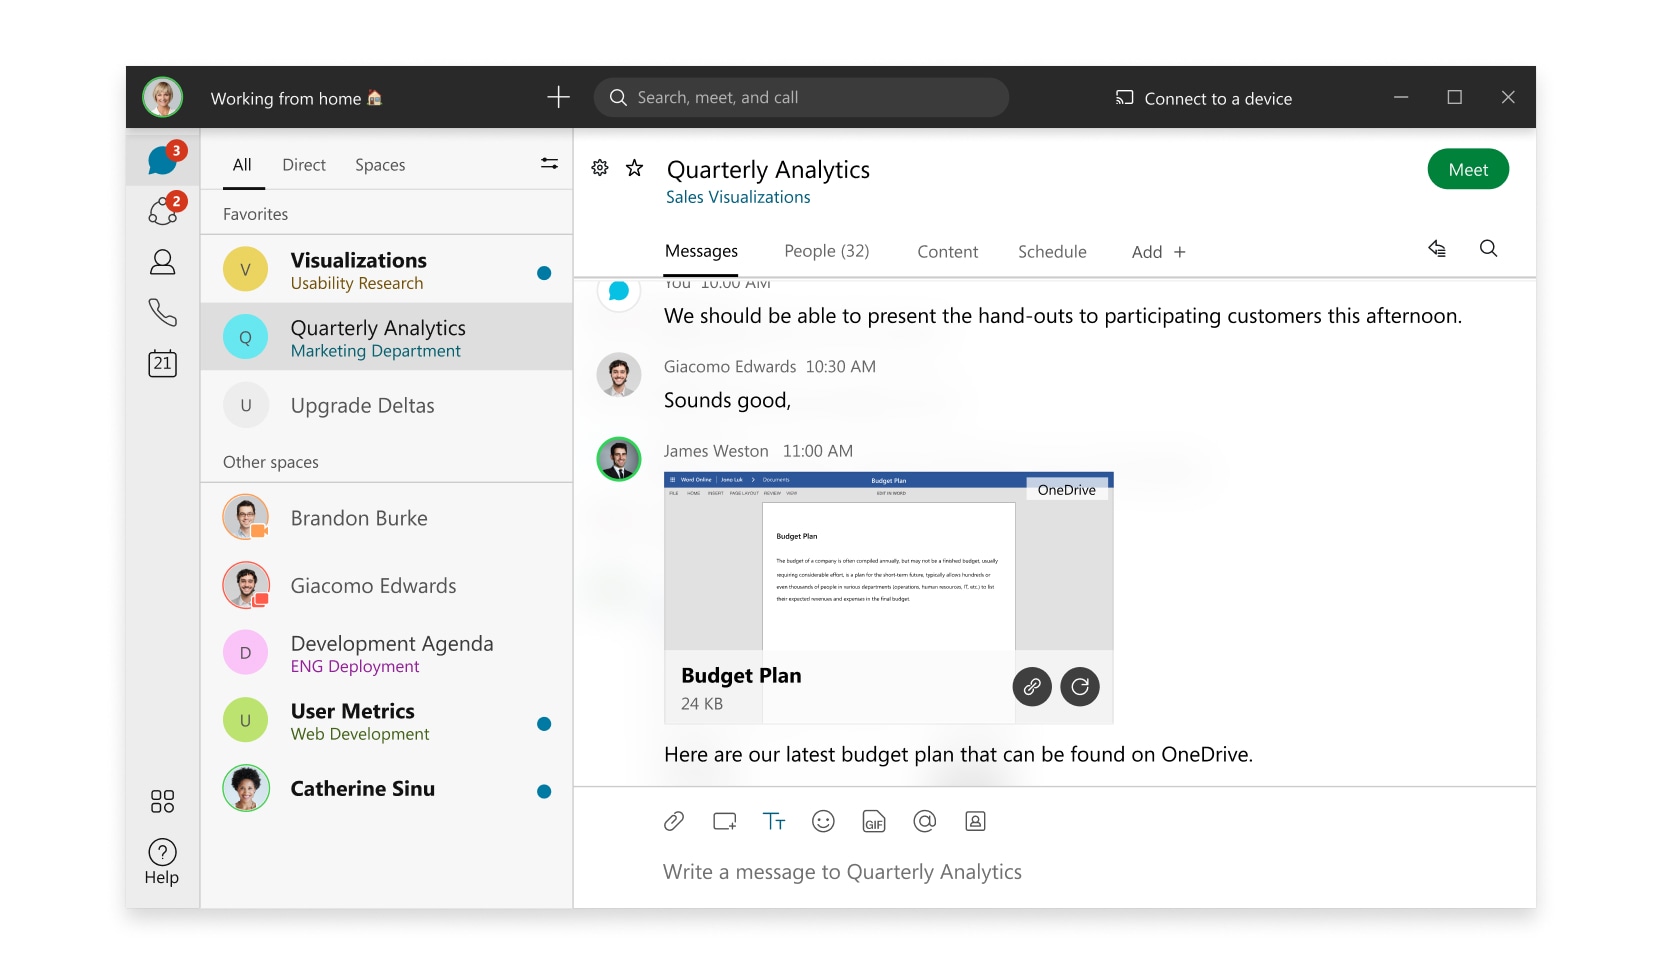This screenshot has width=1664, height=976.
Task: Click the Budget Plan file name
Action: point(741,676)
